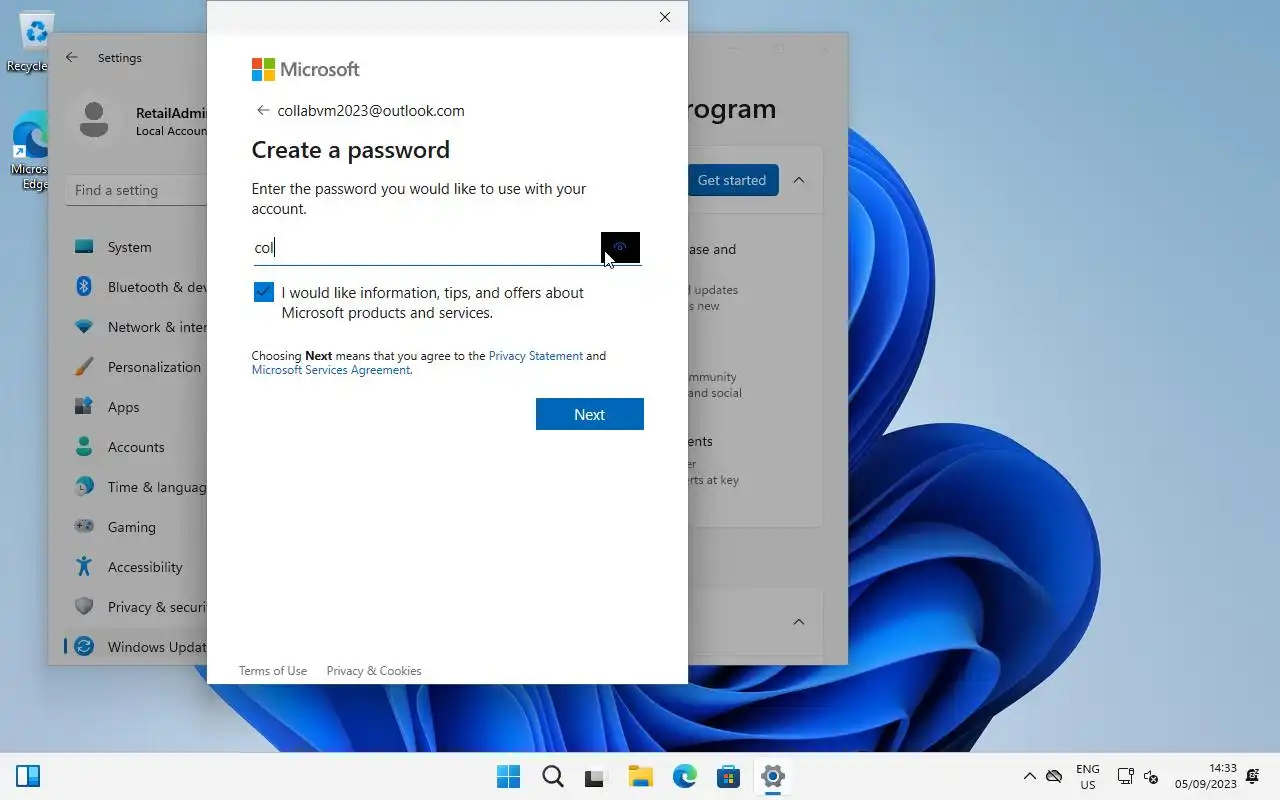Image resolution: width=1280 pixels, height=800 pixels.
Task: Reveal password with the eye icon
Action: coord(620,247)
